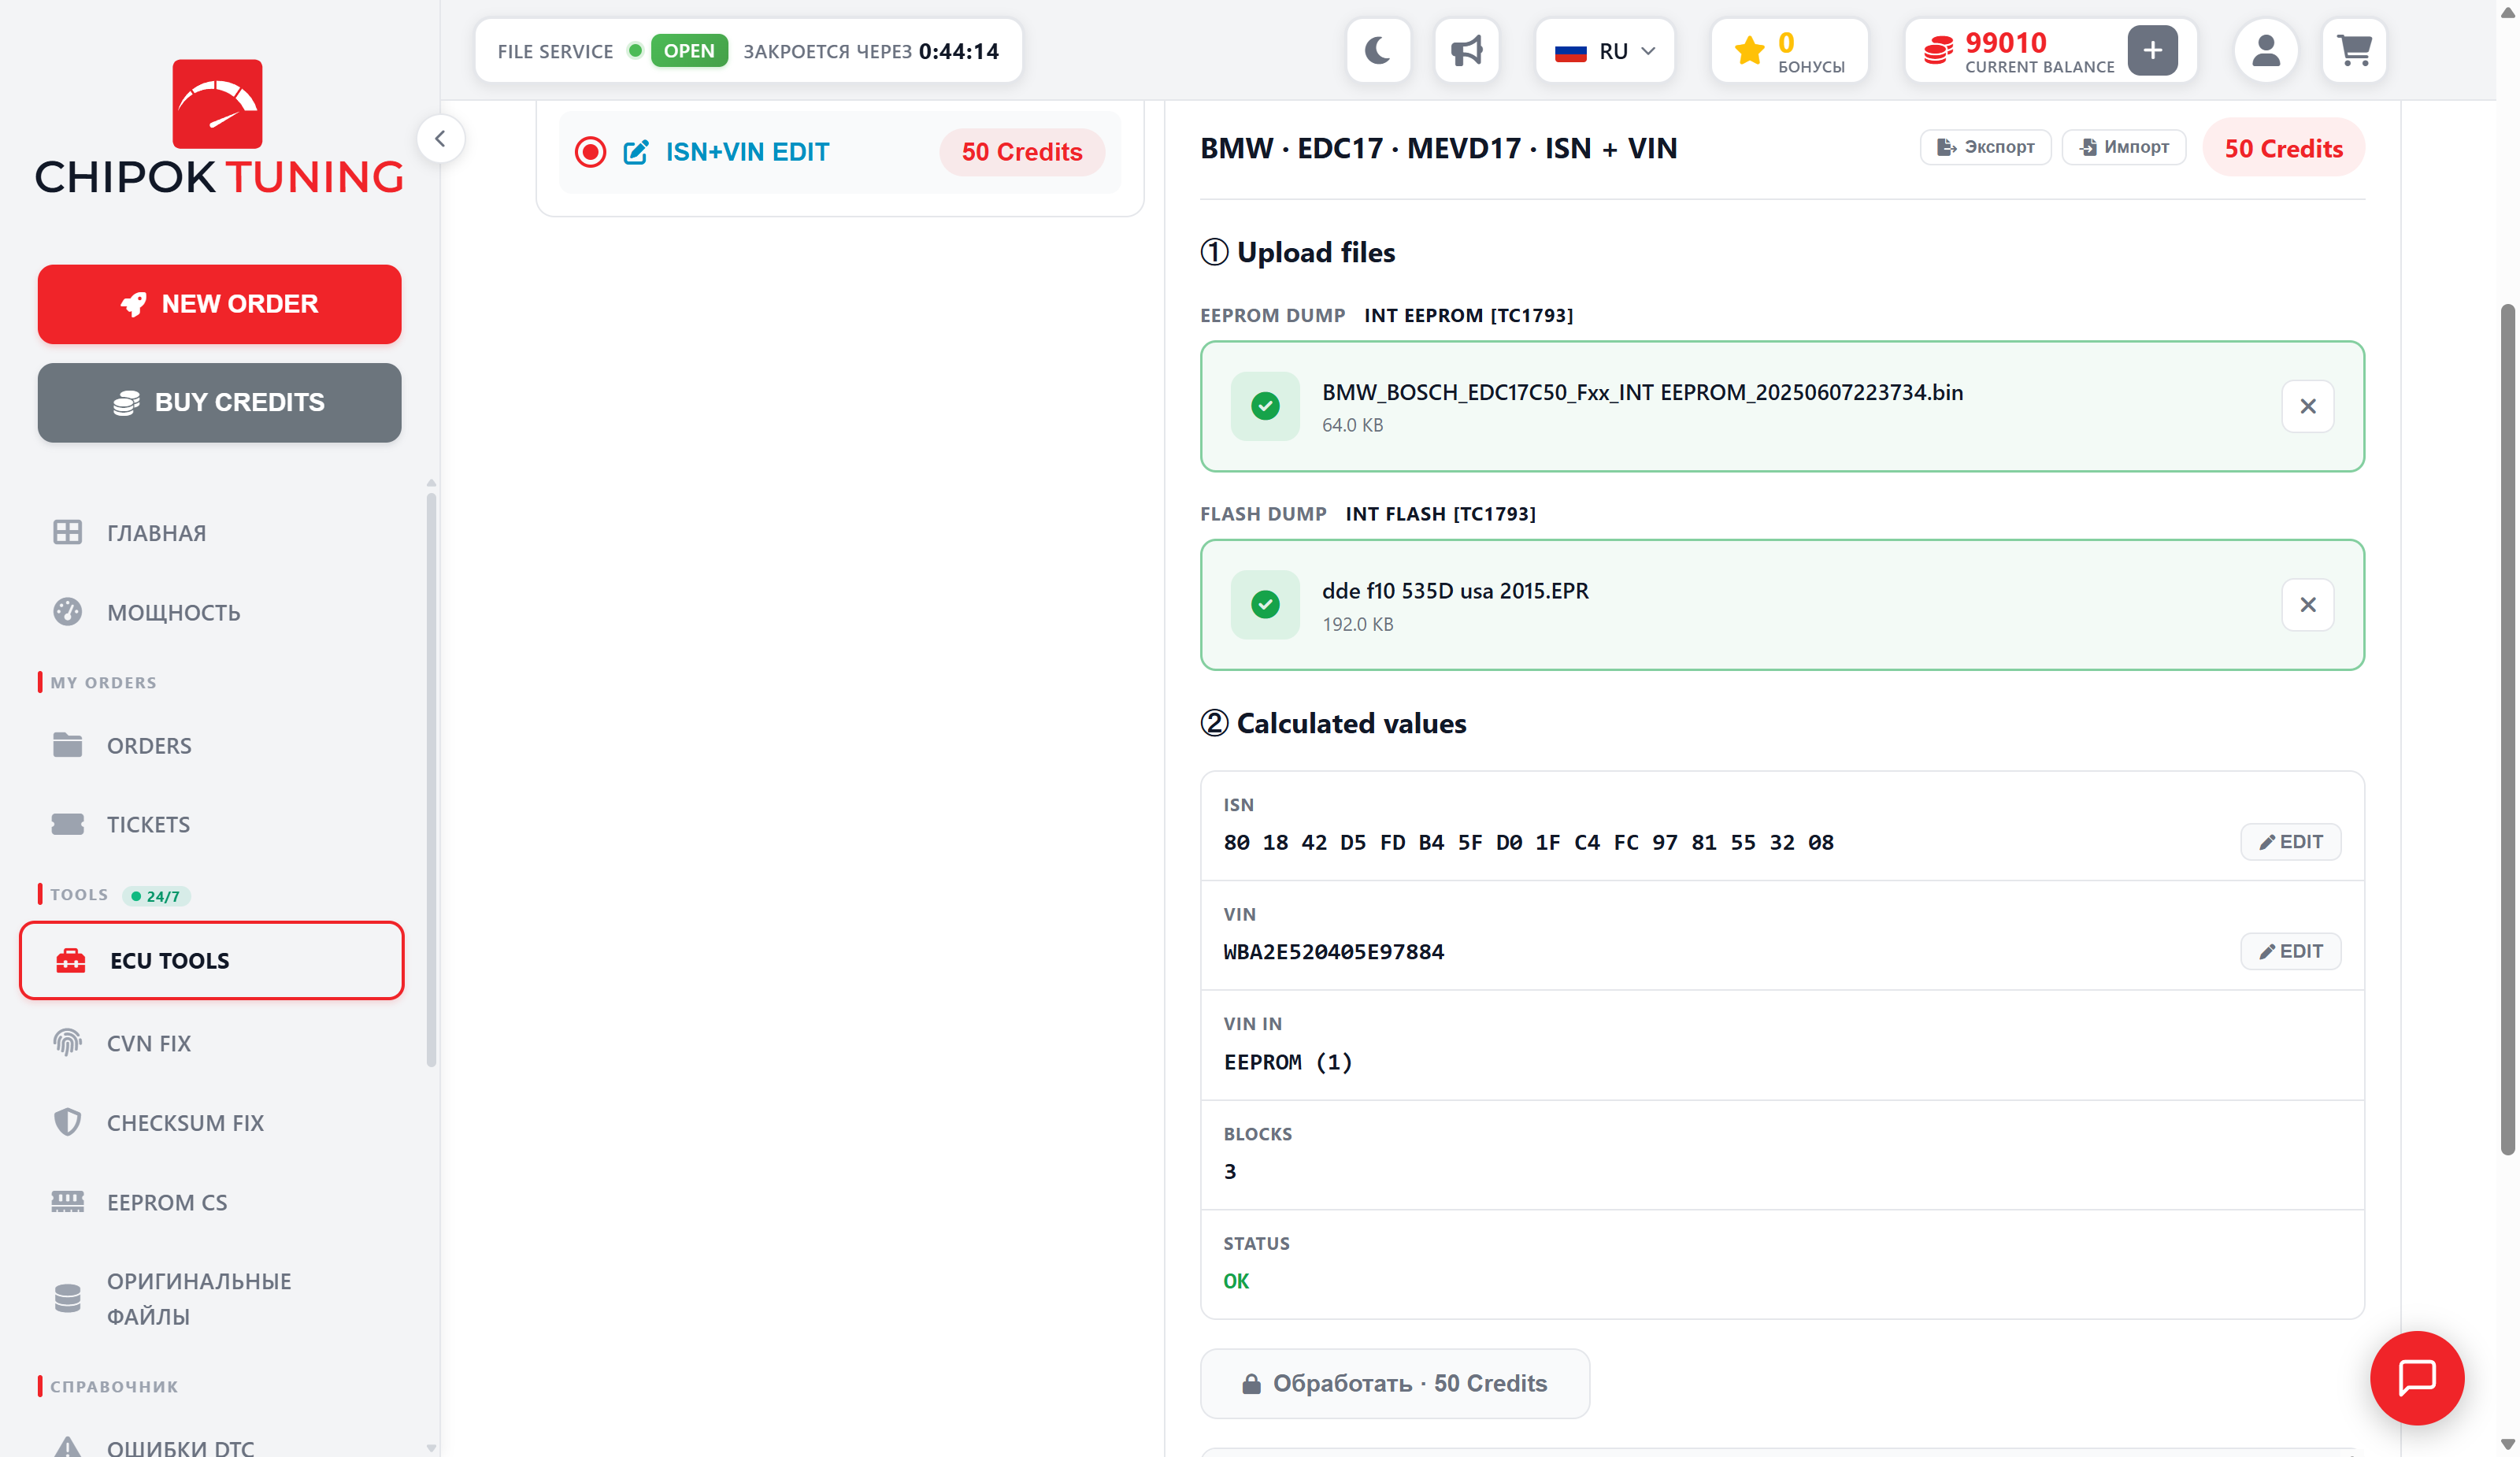Screen dimensions: 2520x1457
Task: Edit the VIN value
Action: coord(2290,951)
